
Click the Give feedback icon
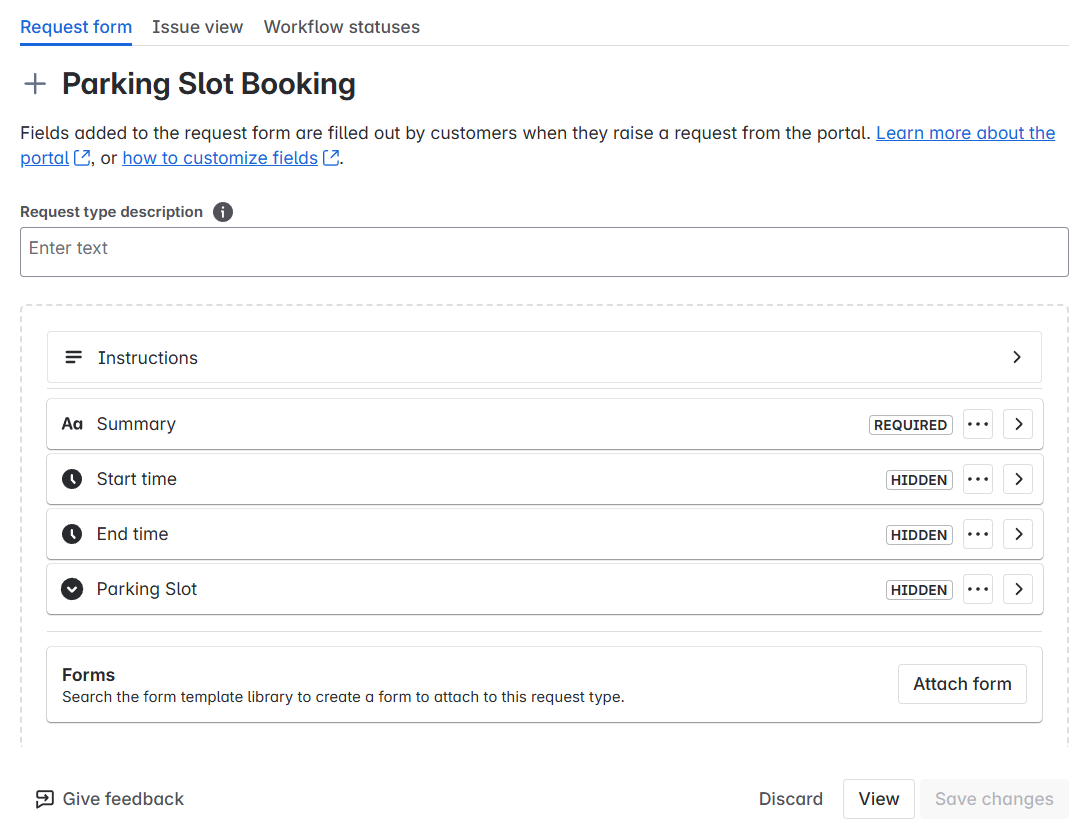[x=44, y=799]
